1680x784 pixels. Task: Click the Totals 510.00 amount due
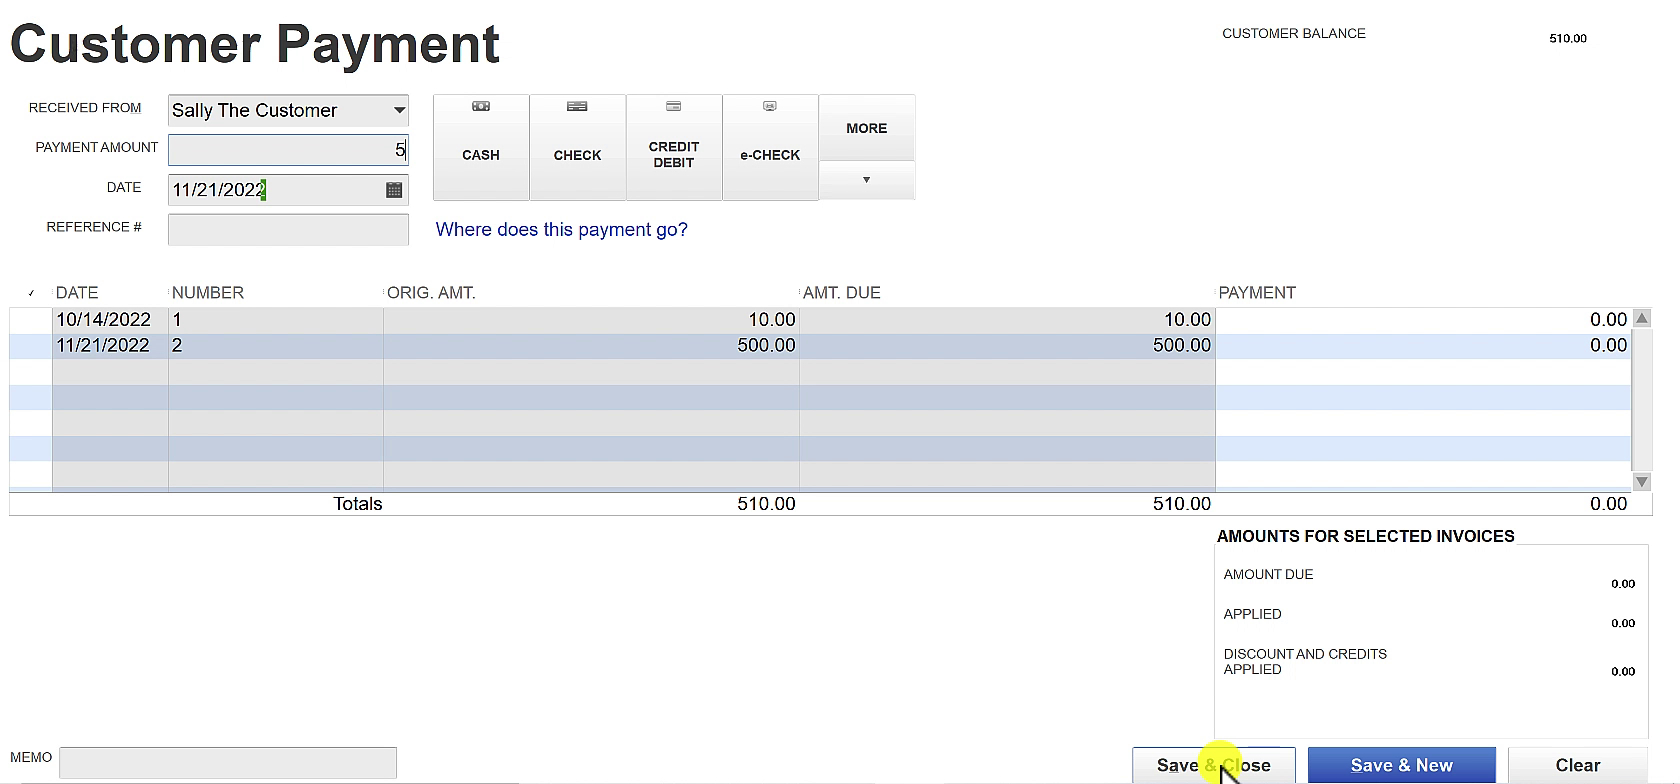pos(1182,504)
